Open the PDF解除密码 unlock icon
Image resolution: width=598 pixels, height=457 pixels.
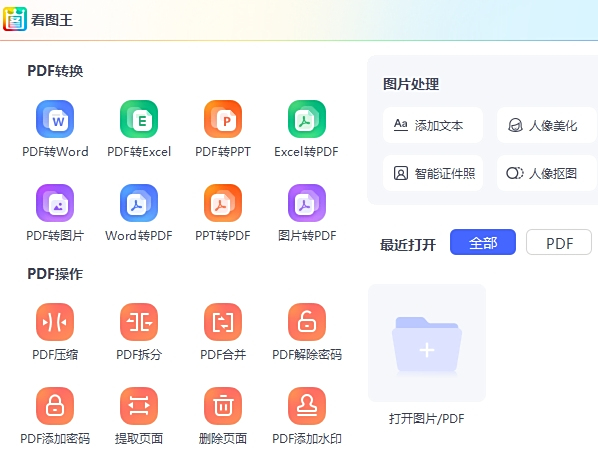click(307, 322)
